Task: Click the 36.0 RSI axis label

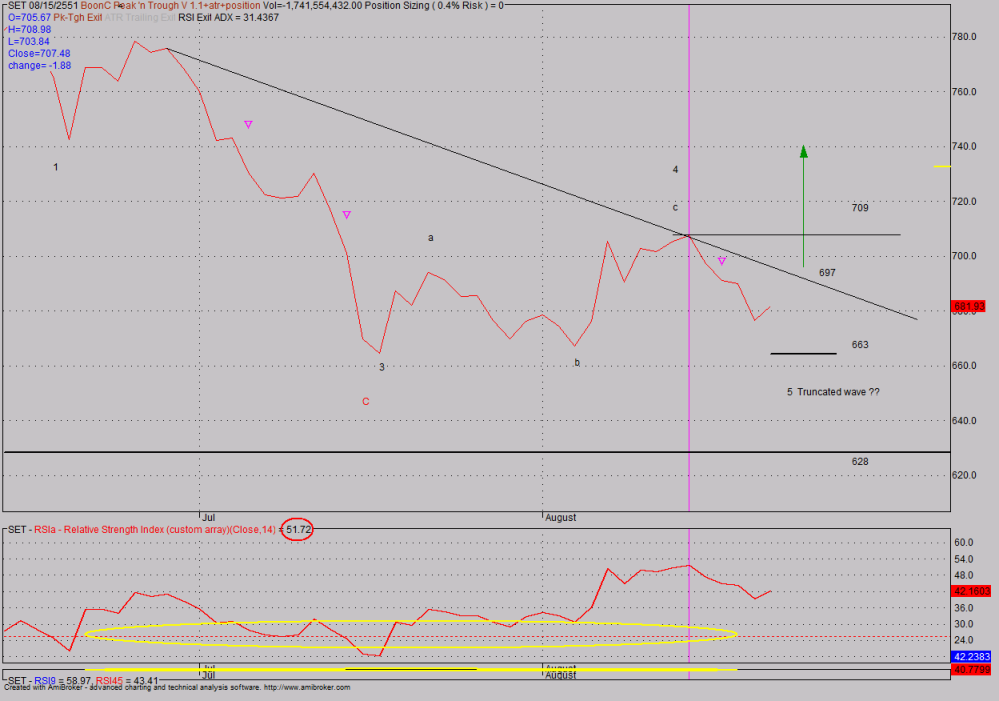Action: pos(963,608)
